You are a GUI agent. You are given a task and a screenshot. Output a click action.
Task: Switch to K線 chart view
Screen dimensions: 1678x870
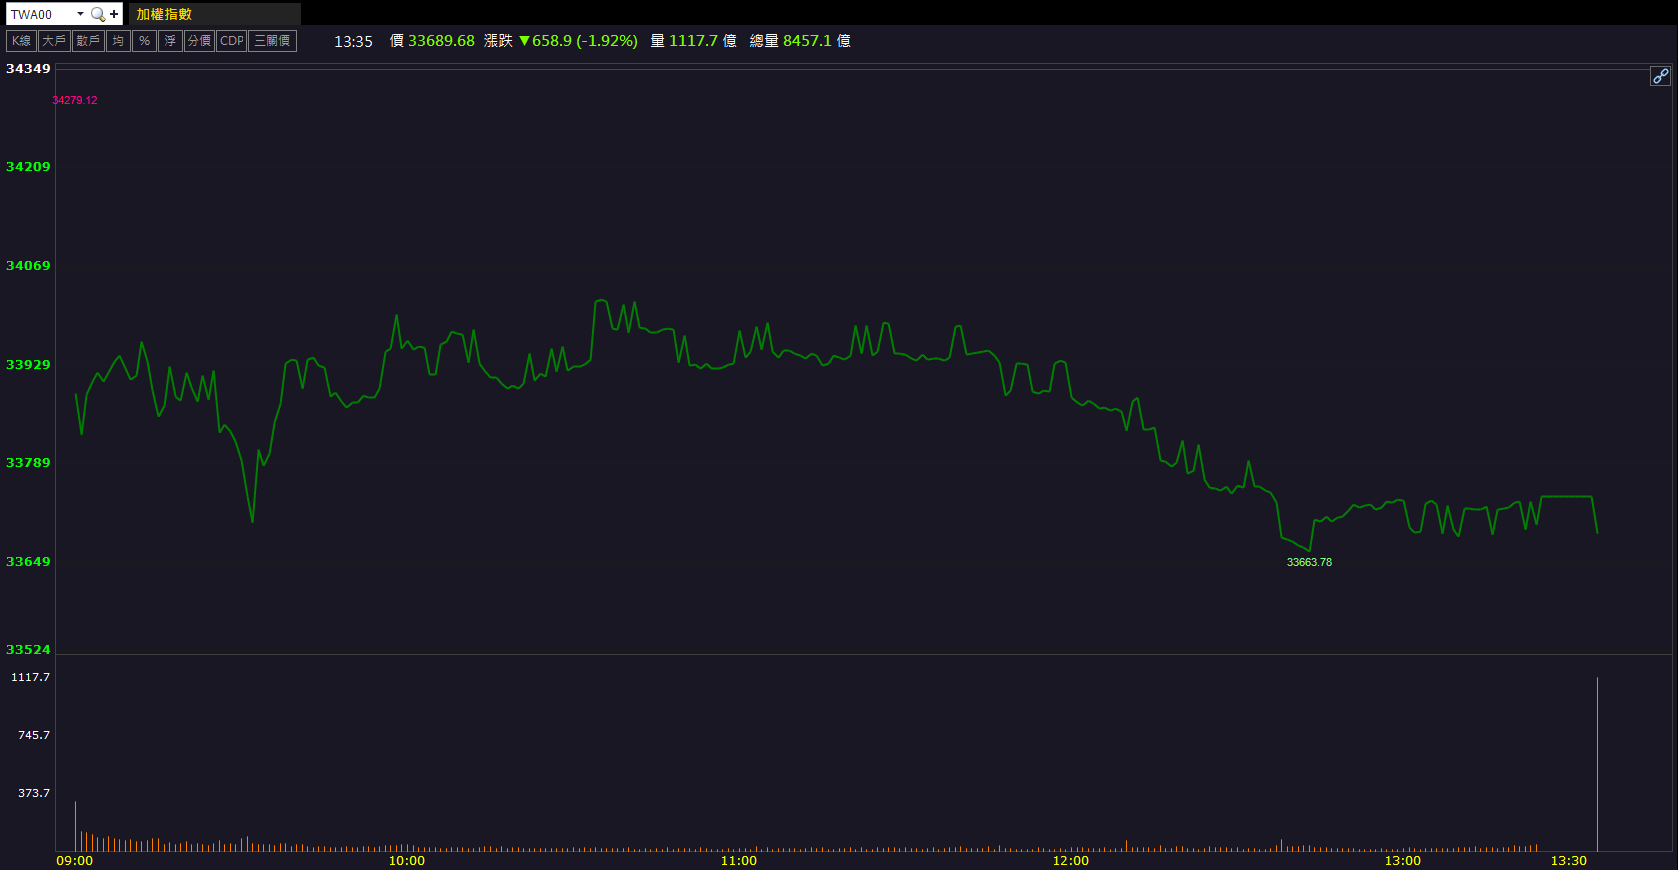click(x=21, y=41)
